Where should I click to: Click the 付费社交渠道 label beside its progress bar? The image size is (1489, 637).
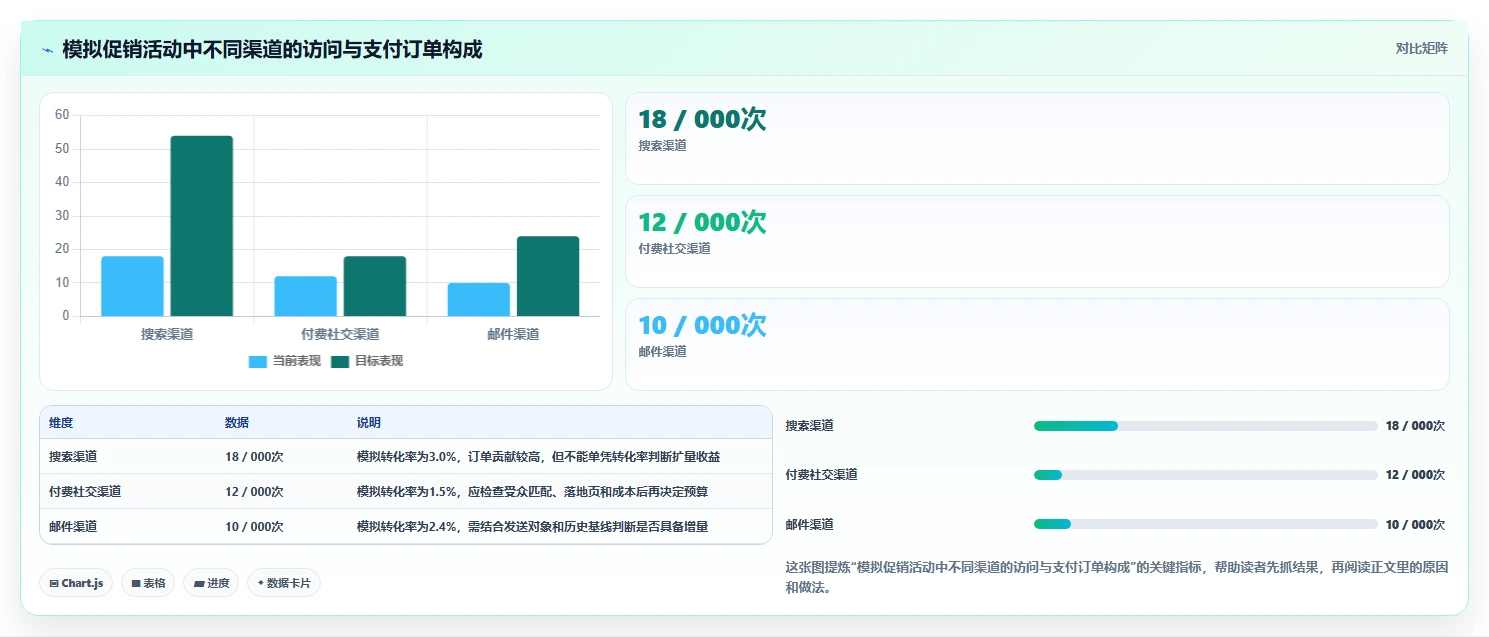(822, 475)
